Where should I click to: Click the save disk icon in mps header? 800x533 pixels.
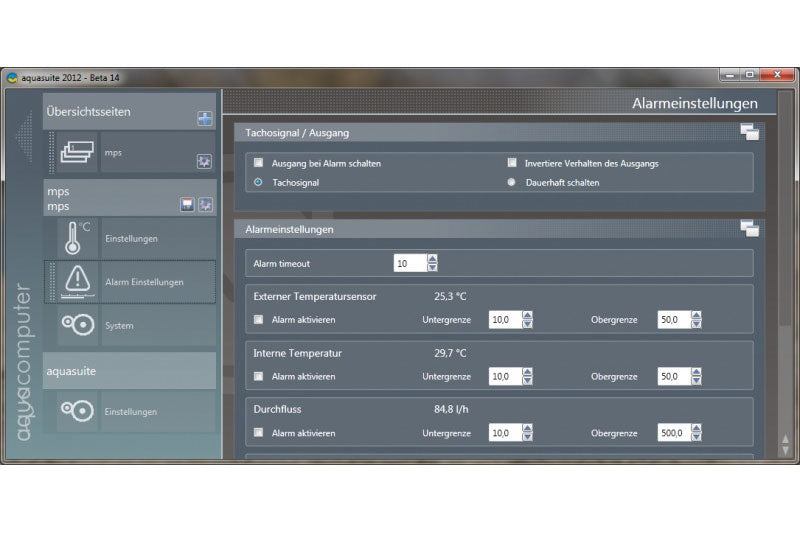[187, 204]
